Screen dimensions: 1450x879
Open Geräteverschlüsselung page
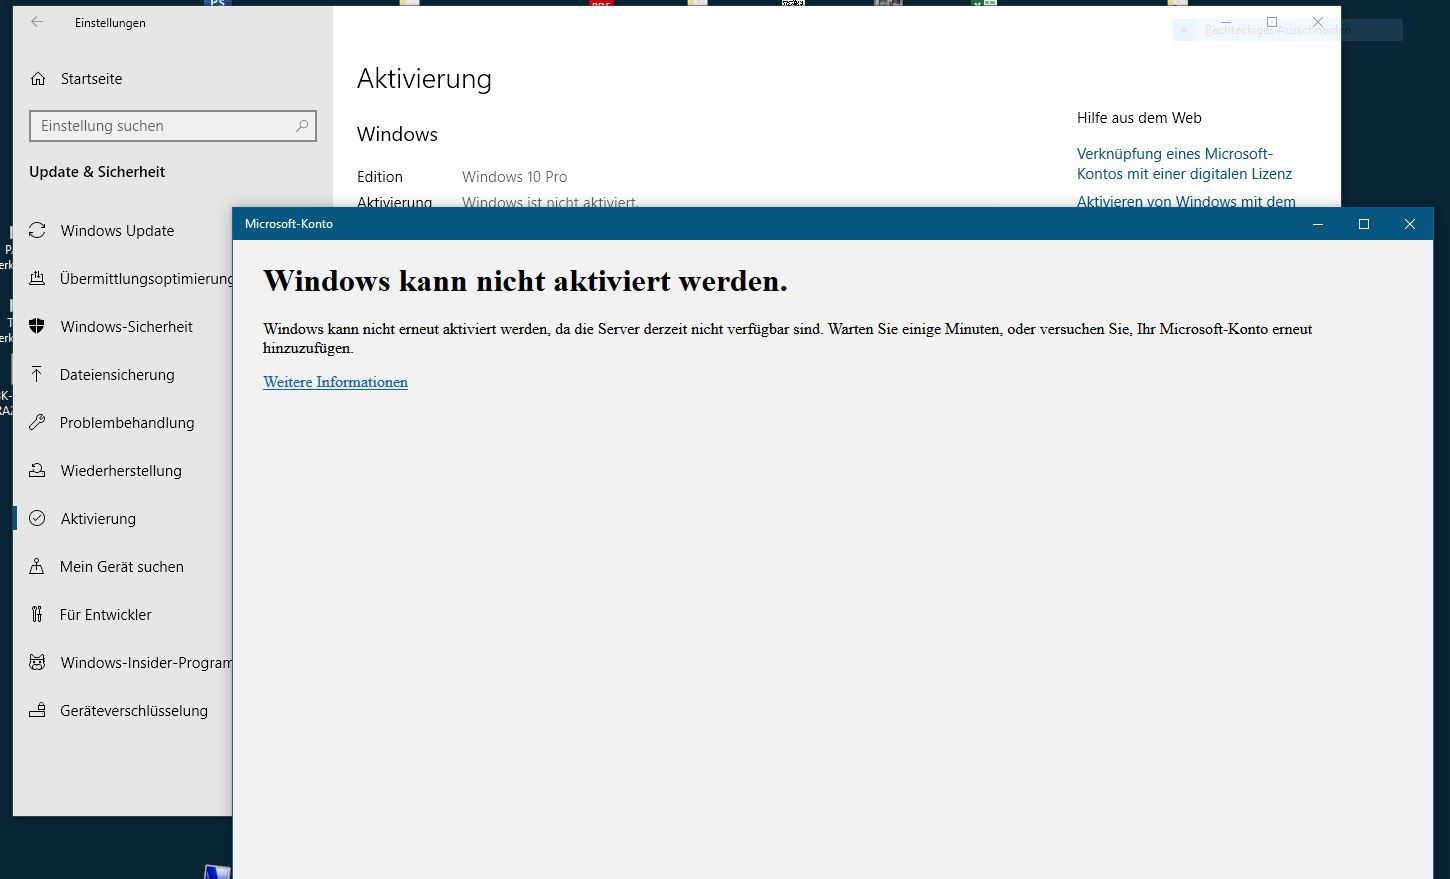click(x=133, y=711)
